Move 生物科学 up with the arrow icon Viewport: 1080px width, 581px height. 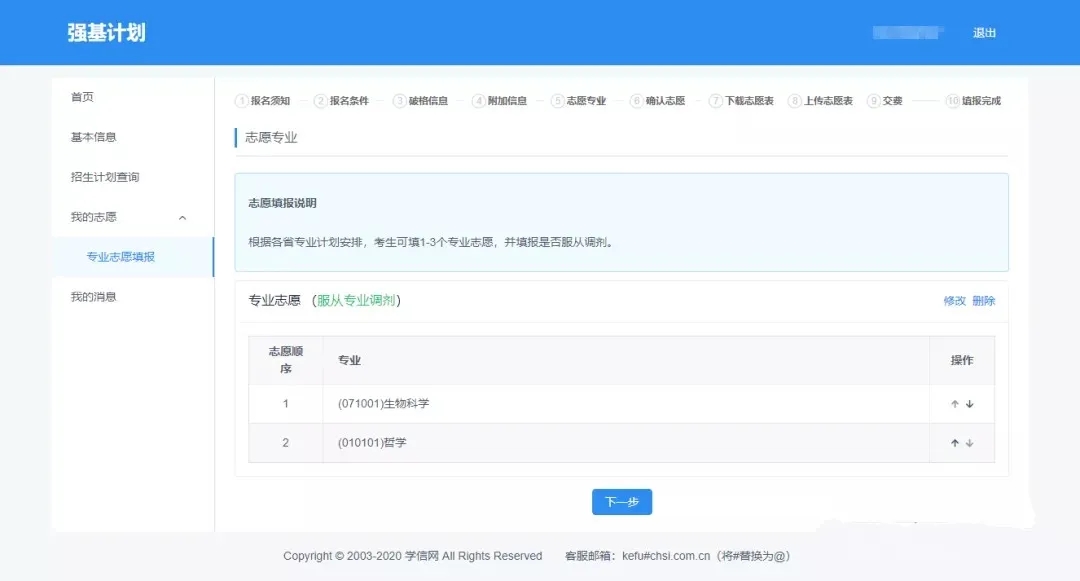point(955,404)
